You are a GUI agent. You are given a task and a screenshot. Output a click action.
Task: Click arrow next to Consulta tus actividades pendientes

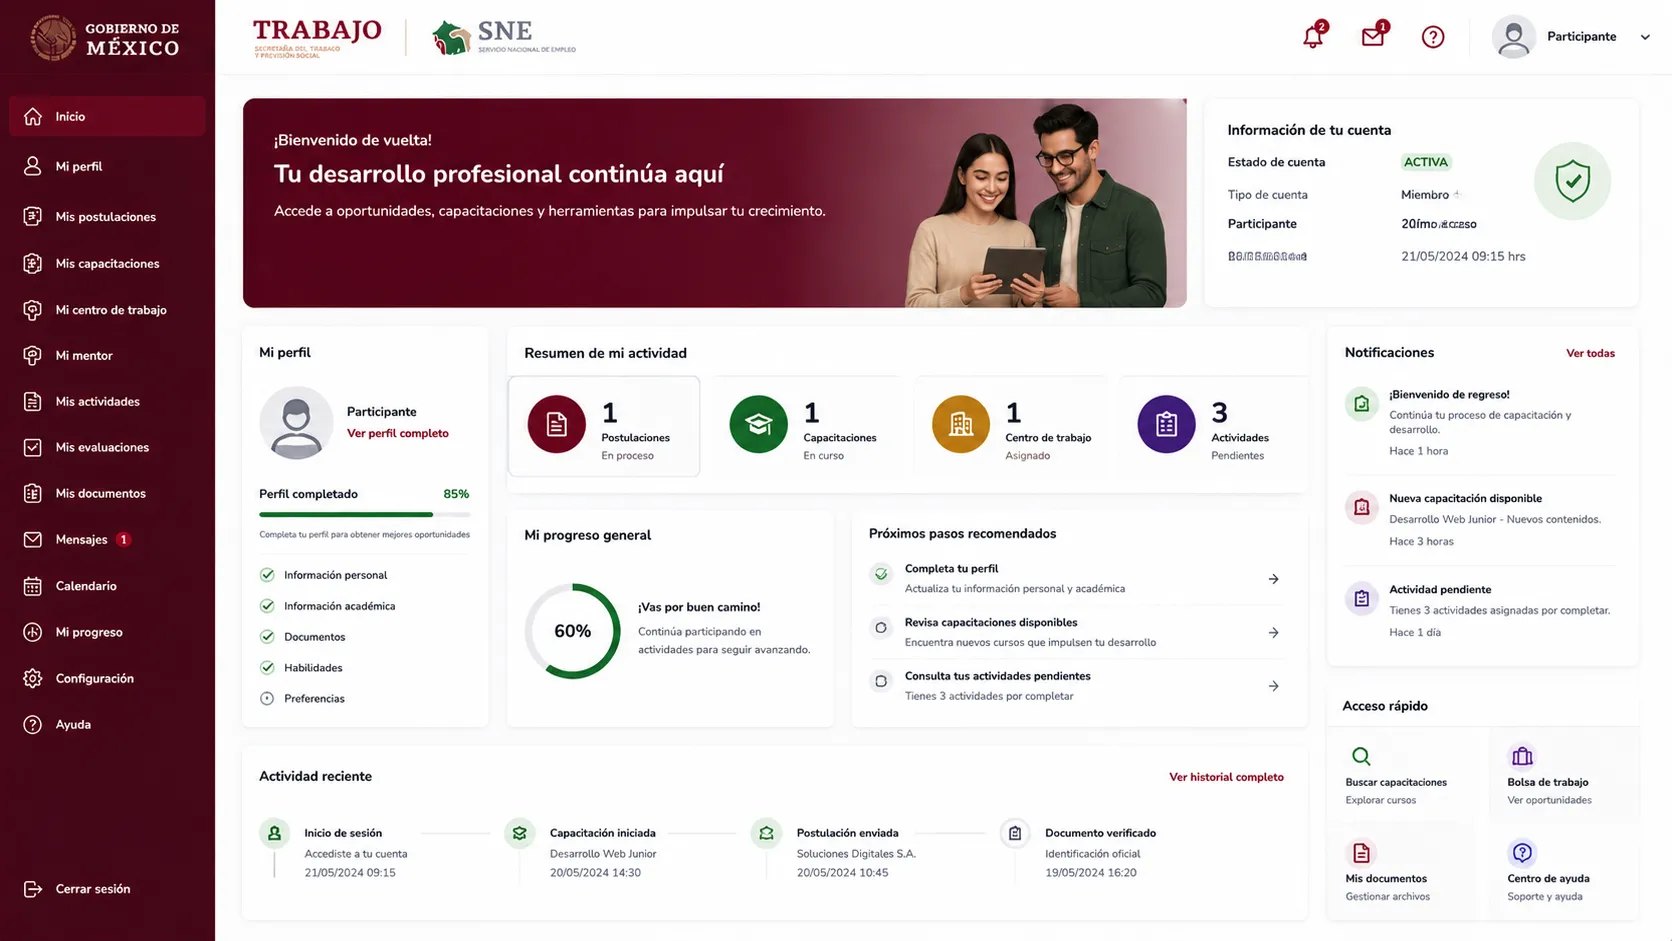1273,686
